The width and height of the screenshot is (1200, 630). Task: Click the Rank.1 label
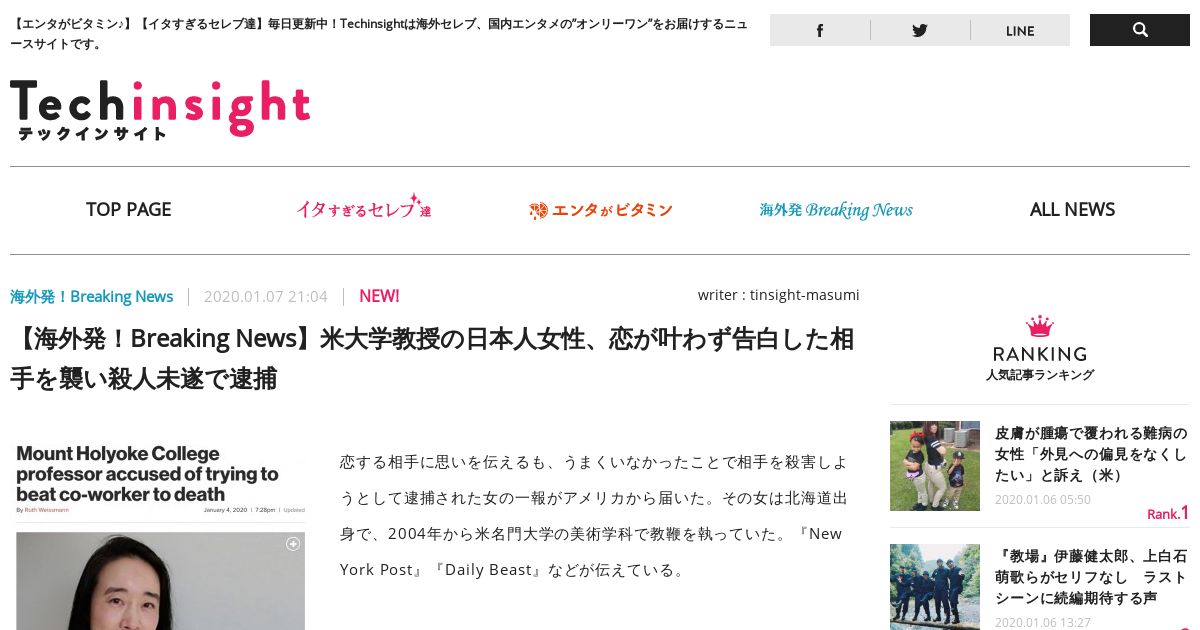1168,513
